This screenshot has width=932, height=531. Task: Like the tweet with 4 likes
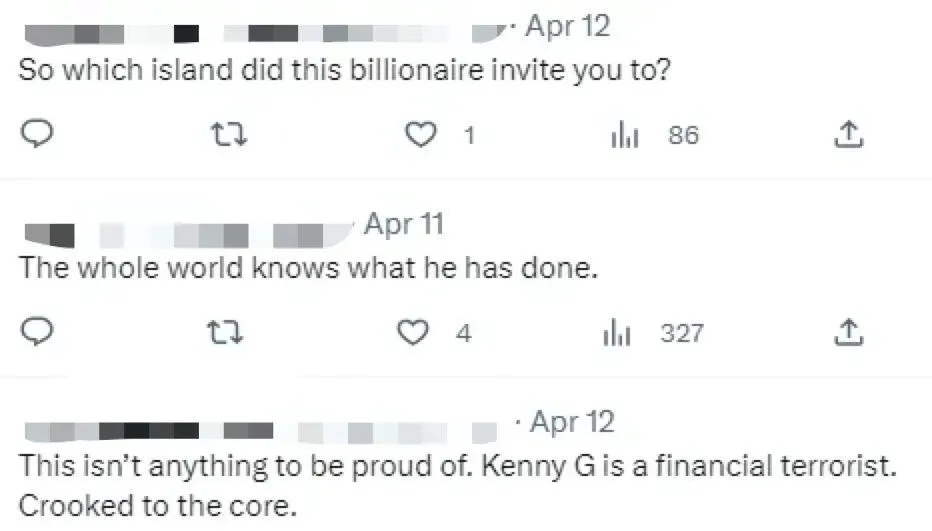coord(413,332)
